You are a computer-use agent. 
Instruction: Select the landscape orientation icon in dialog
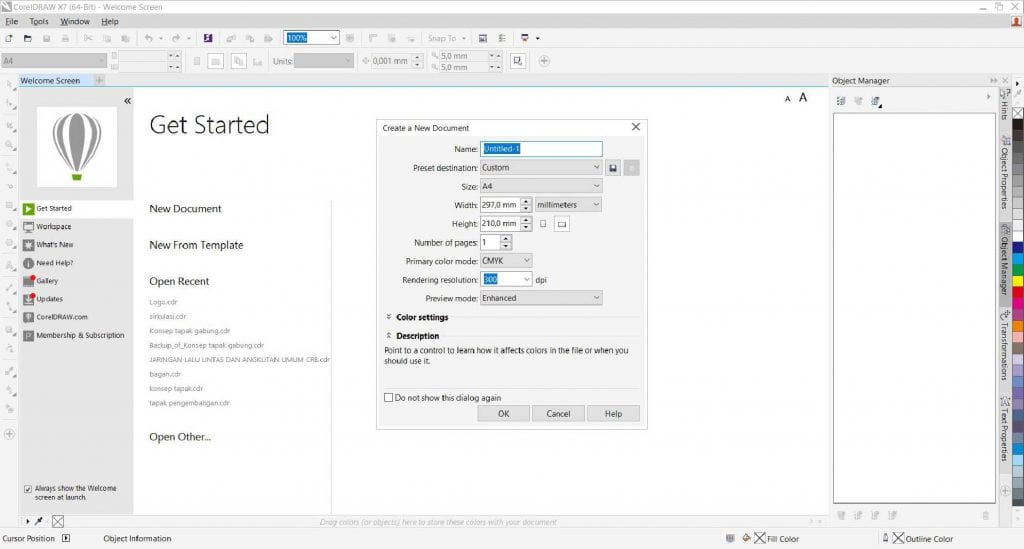coord(562,224)
